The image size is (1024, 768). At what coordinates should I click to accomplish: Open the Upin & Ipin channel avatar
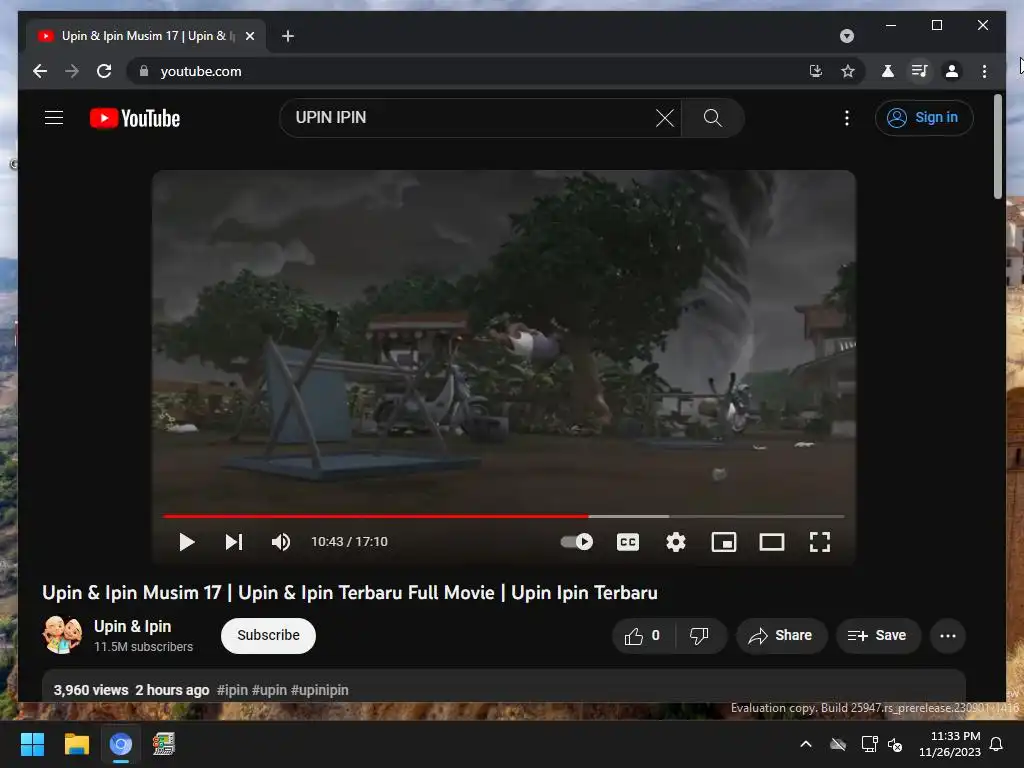(63, 635)
